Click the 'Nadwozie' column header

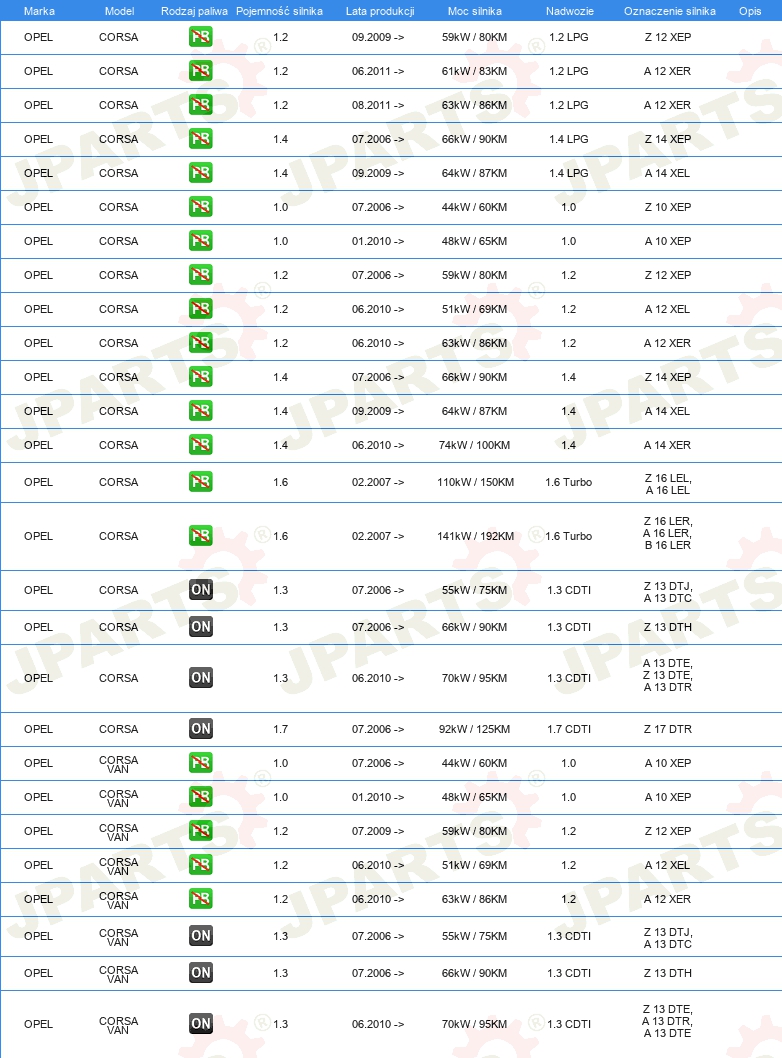(569, 11)
